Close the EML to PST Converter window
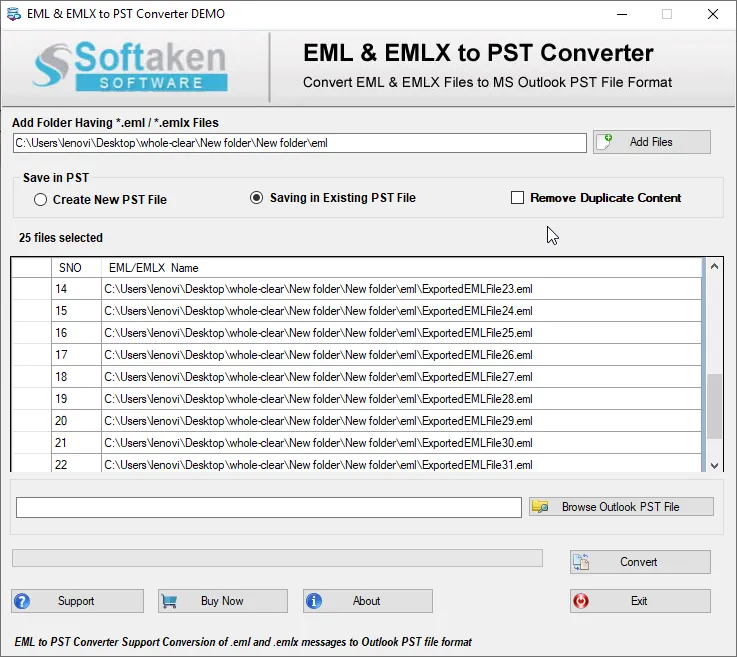The width and height of the screenshot is (737, 657). (x=713, y=14)
